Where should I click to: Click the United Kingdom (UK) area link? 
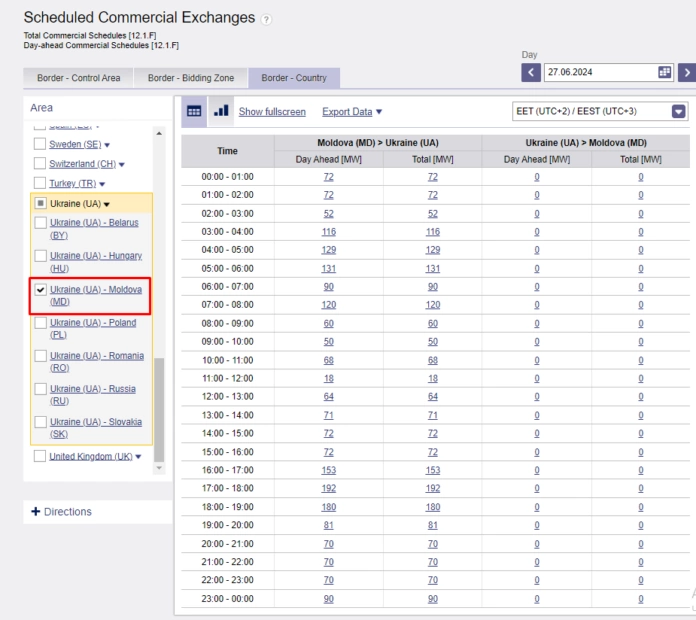coord(91,456)
